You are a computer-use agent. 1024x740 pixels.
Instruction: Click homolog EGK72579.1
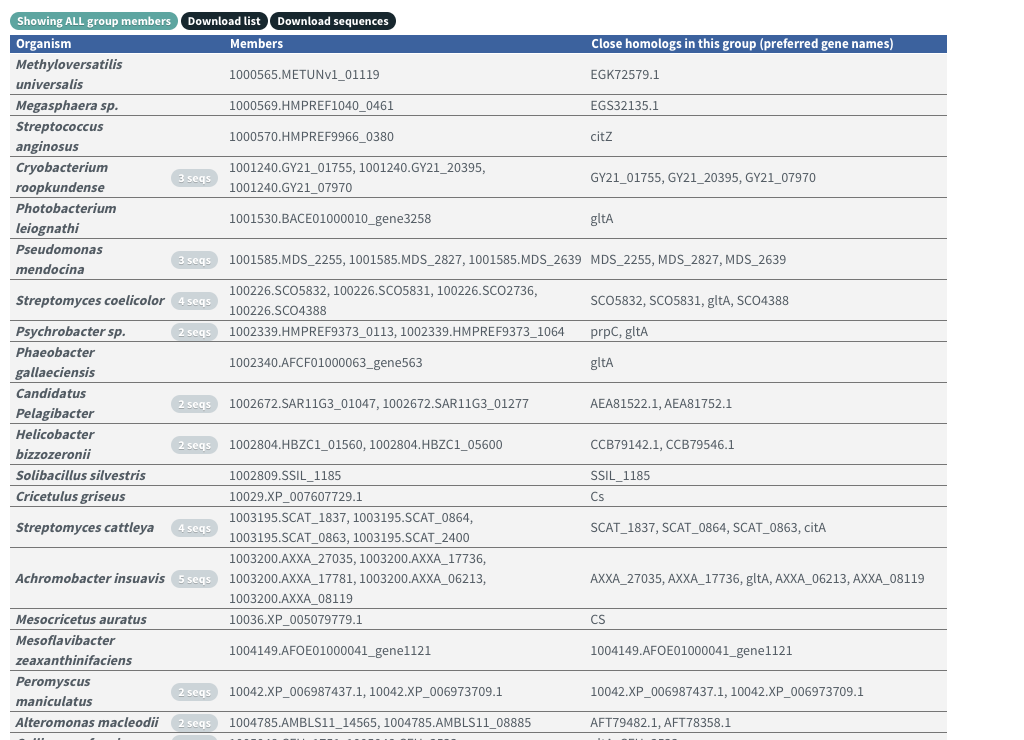[624, 74]
